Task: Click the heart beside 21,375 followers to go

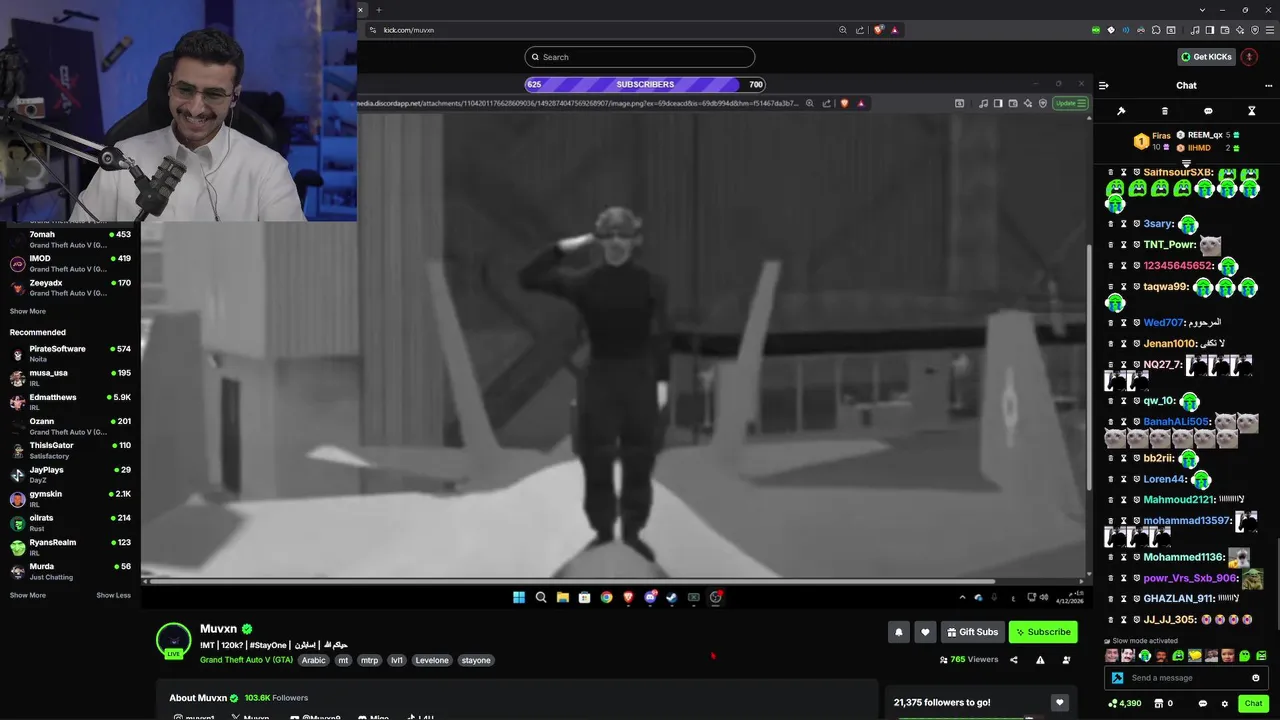Action: [1059, 703]
